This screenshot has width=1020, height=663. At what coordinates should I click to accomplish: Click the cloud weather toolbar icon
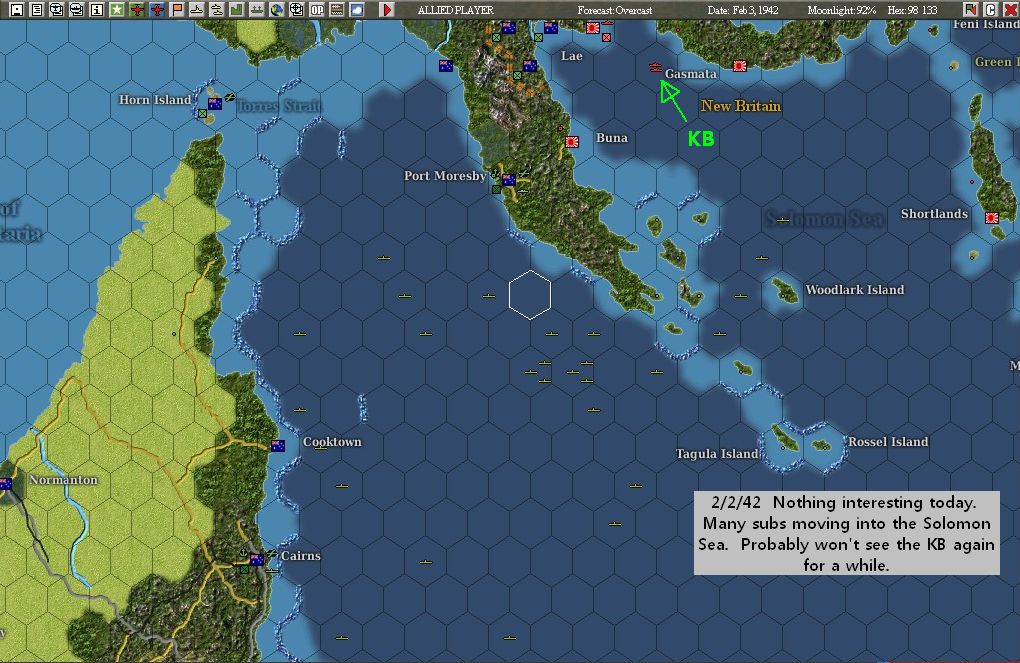356,10
